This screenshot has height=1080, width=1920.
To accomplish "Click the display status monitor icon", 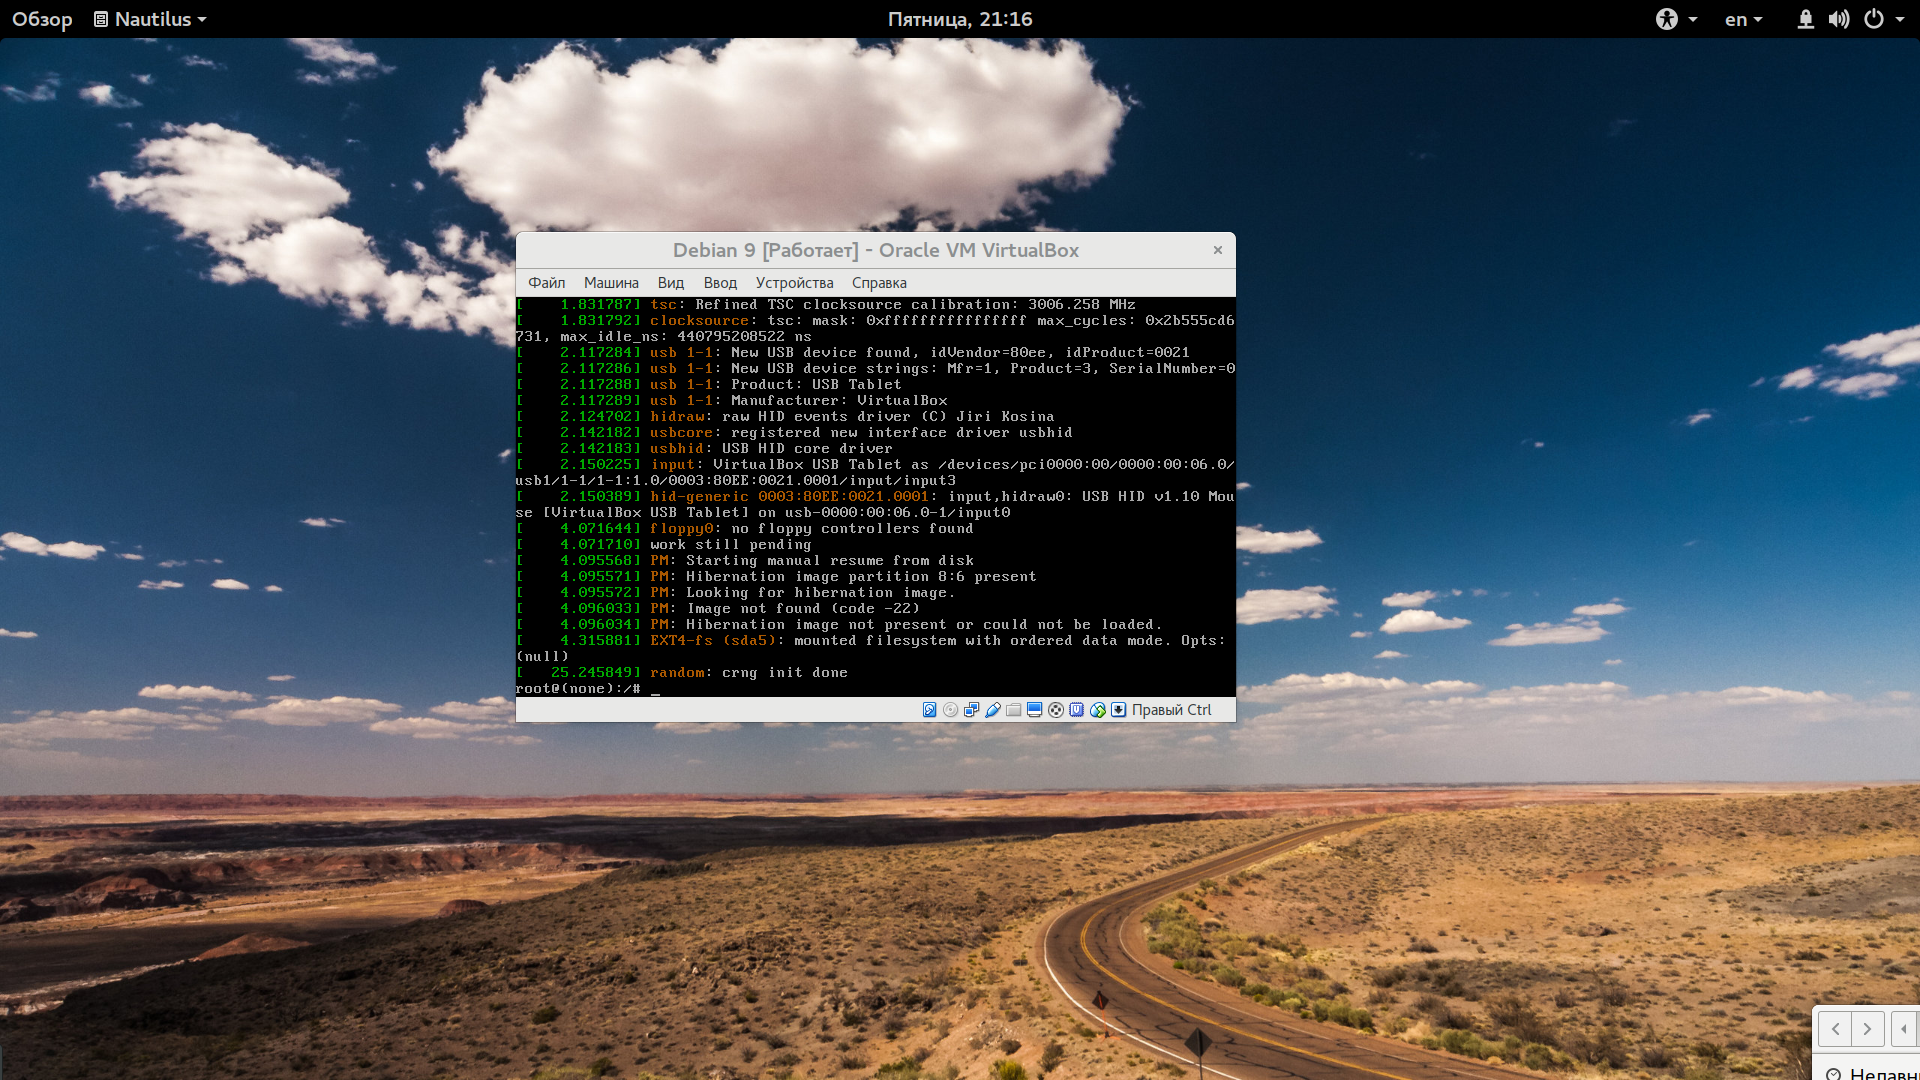I will (1034, 710).
